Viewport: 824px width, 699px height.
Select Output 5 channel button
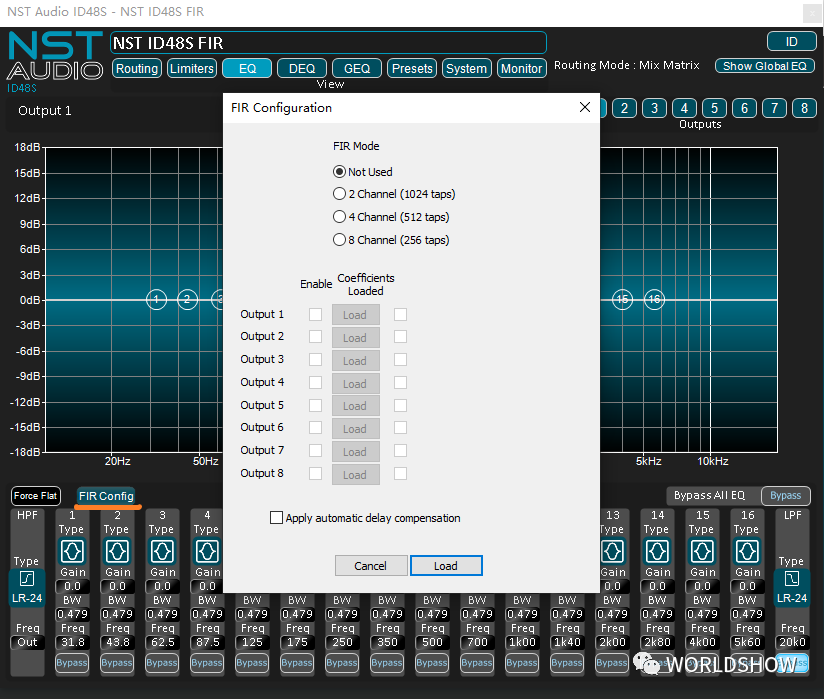coord(714,108)
